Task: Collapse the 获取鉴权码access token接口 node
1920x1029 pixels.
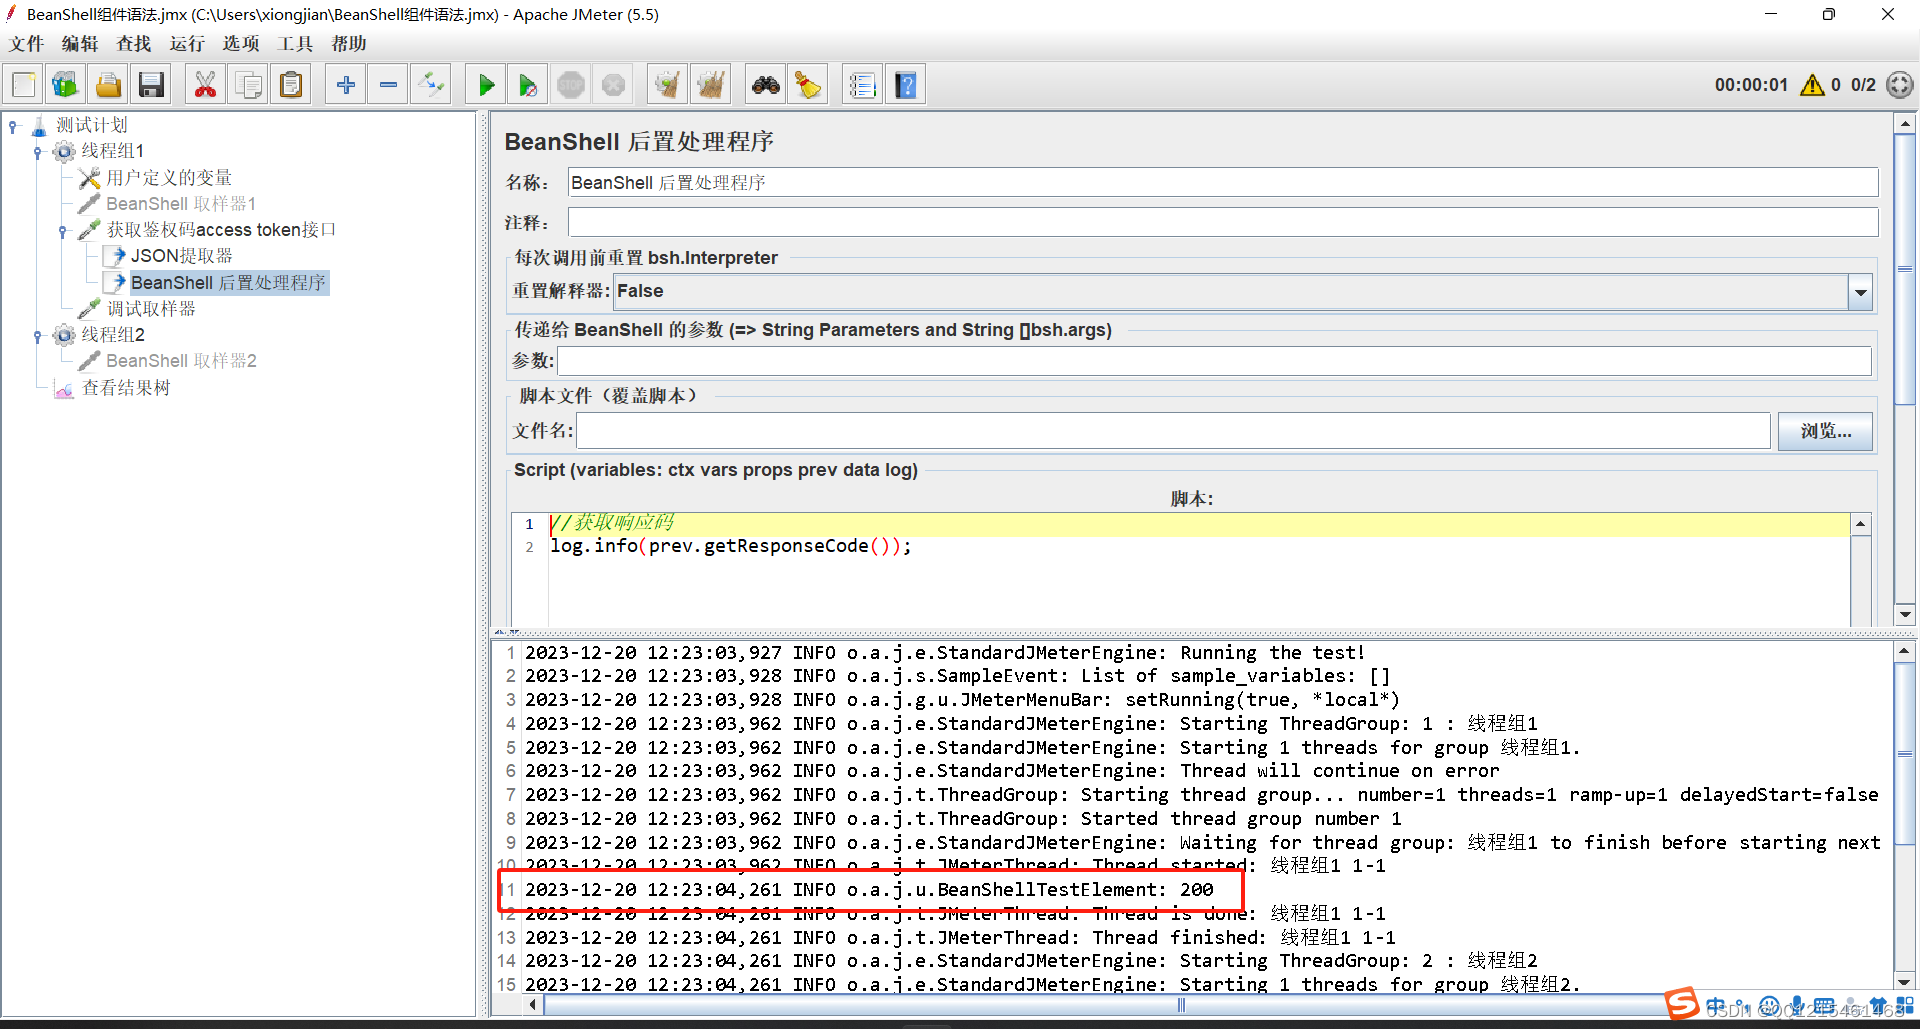Action: tap(63, 231)
